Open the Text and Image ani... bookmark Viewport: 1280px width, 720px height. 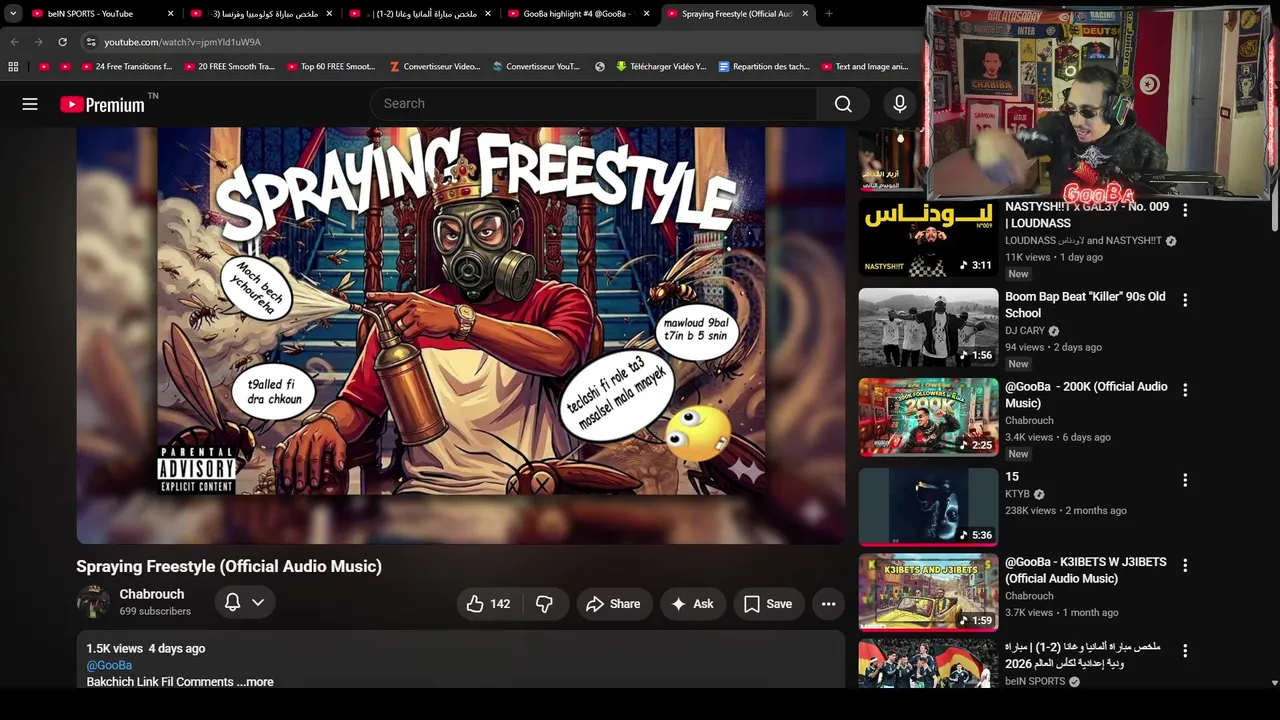[865, 67]
